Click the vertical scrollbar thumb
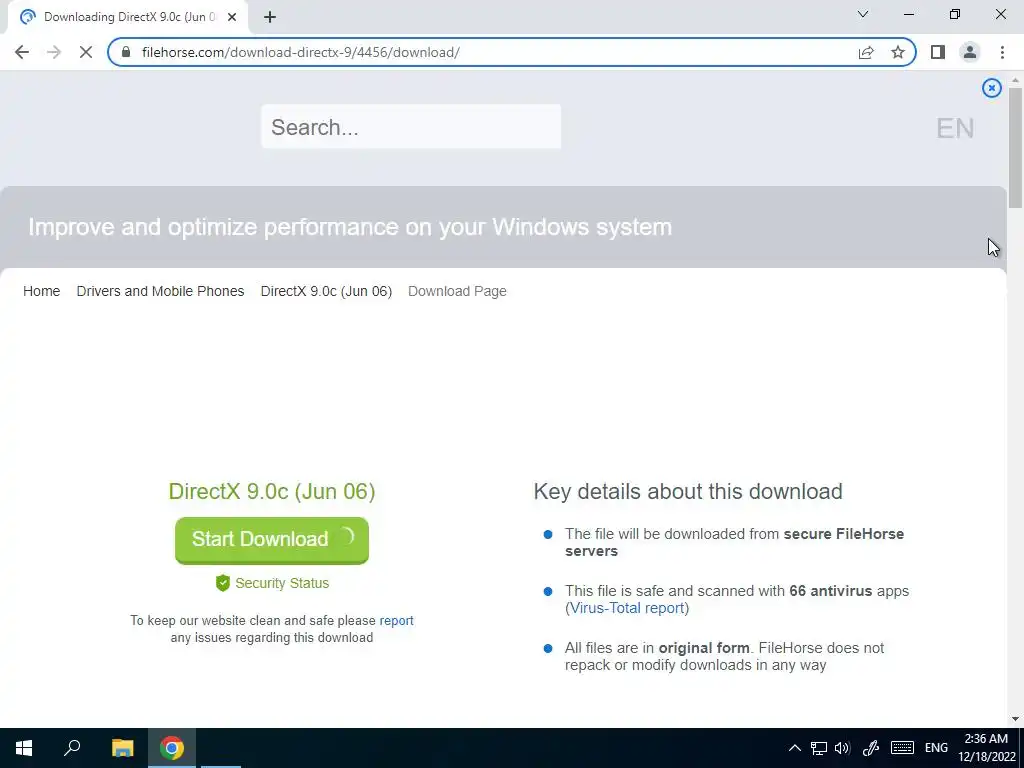Image resolution: width=1024 pixels, height=768 pixels. point(1015,147)
